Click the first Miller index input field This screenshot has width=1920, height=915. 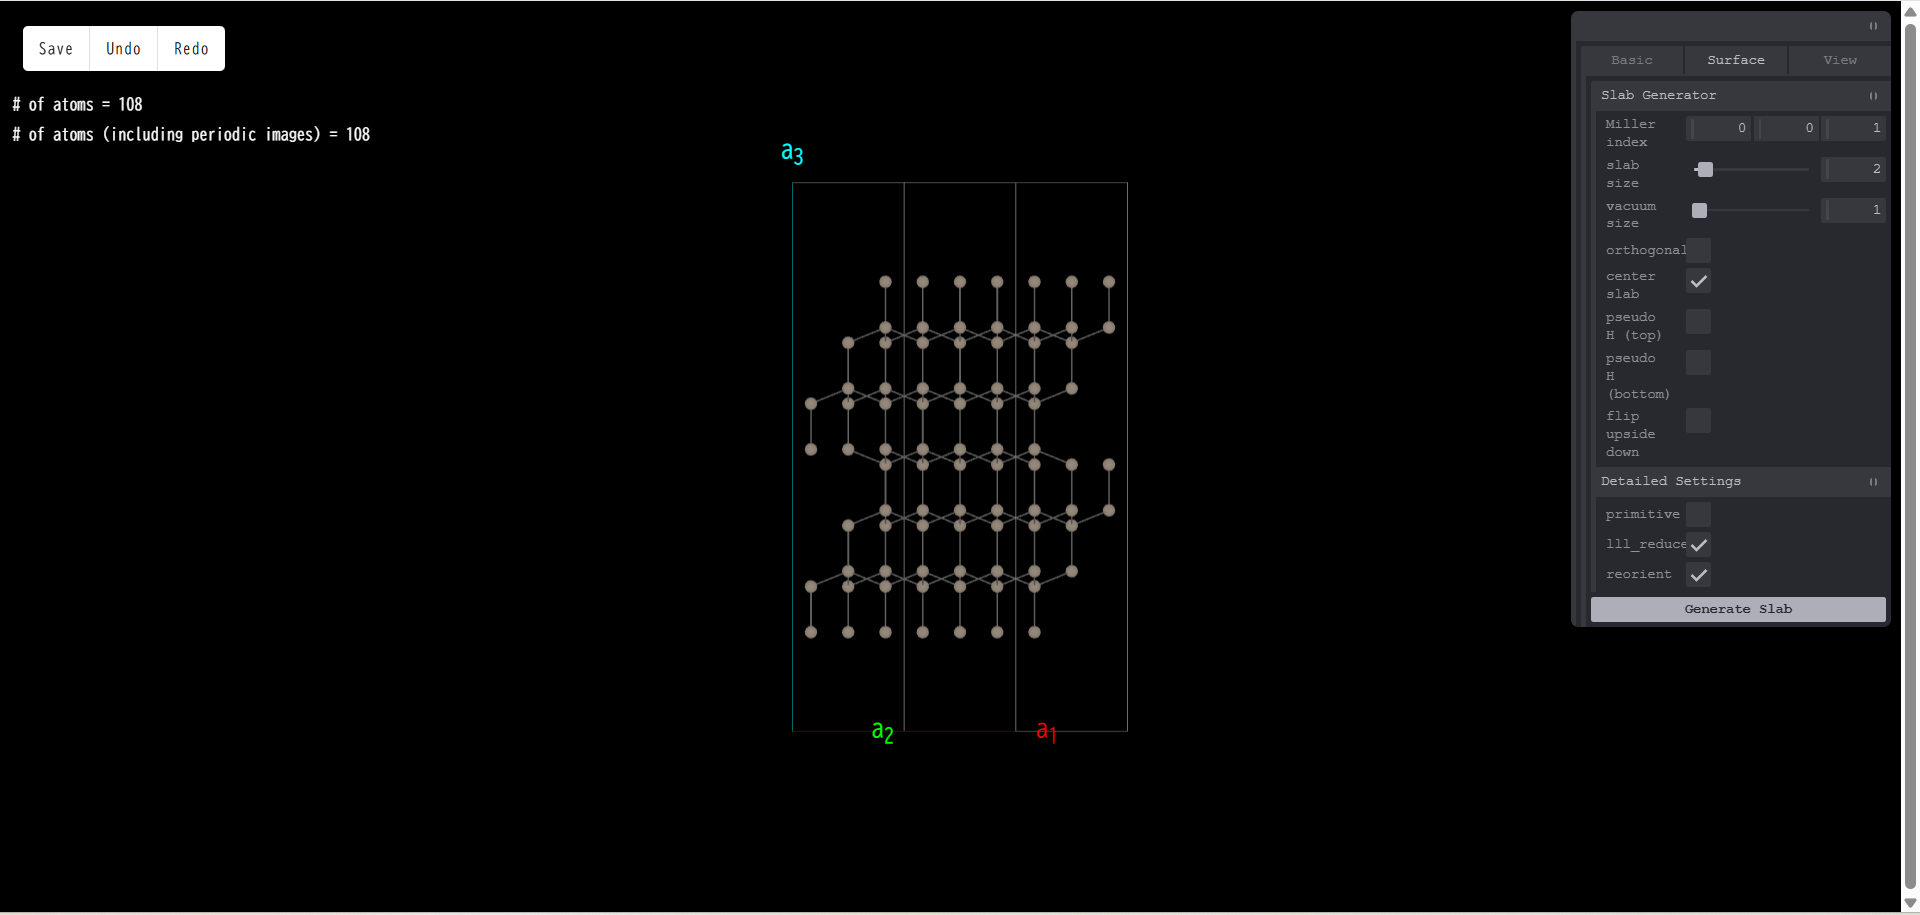pyautogui.click(x=1718, y=128)
